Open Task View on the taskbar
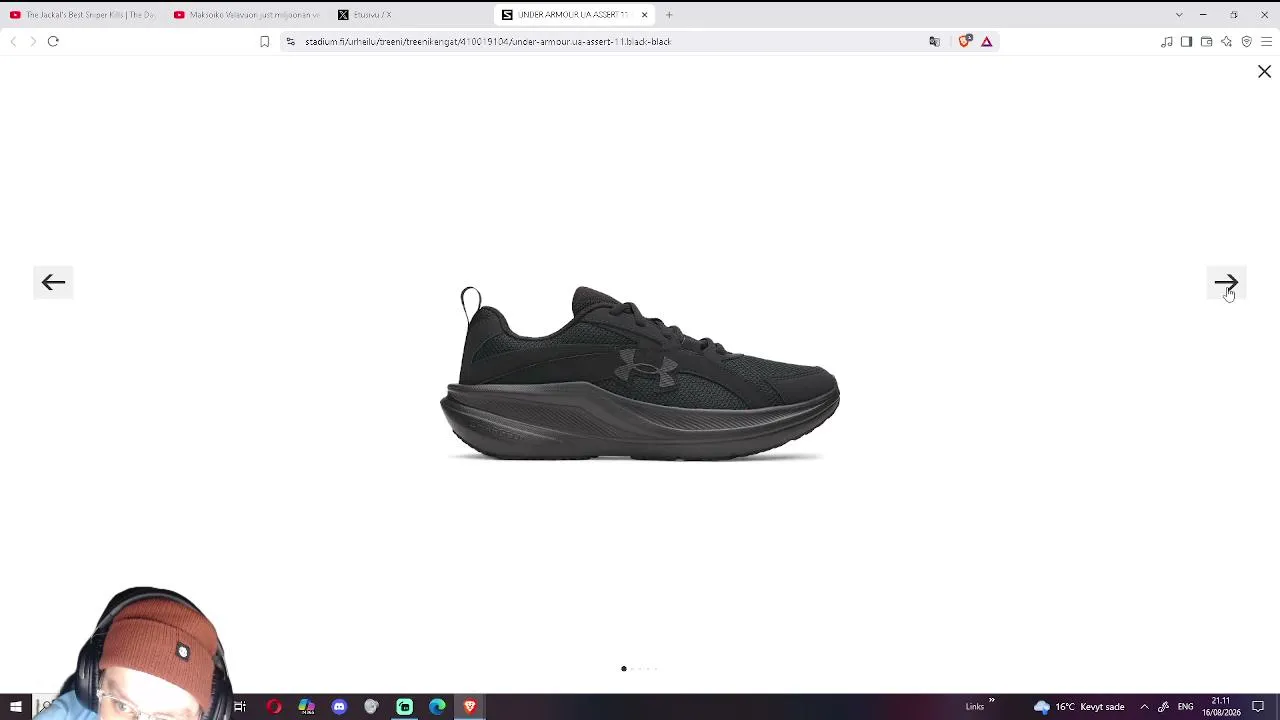This screenshot has height=720, width=1280. pyautogui.click(x=240, y=707)
